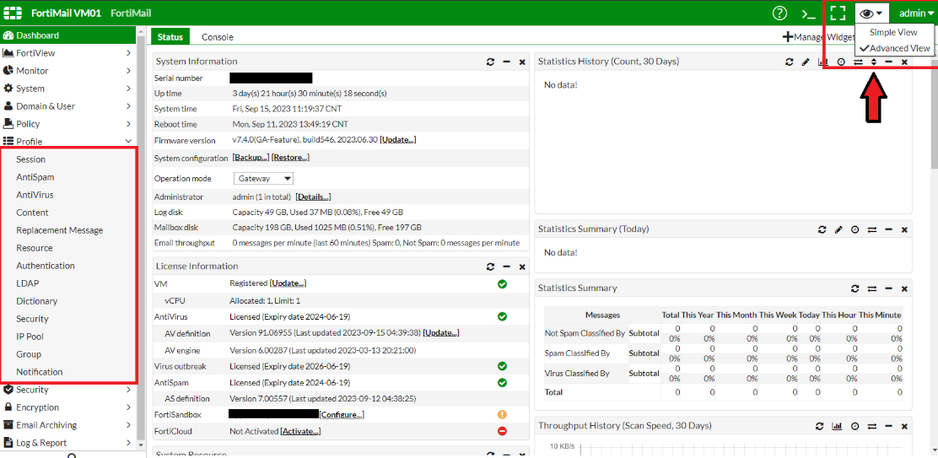
Task: Switch to the Console tab
Action: 217,37
